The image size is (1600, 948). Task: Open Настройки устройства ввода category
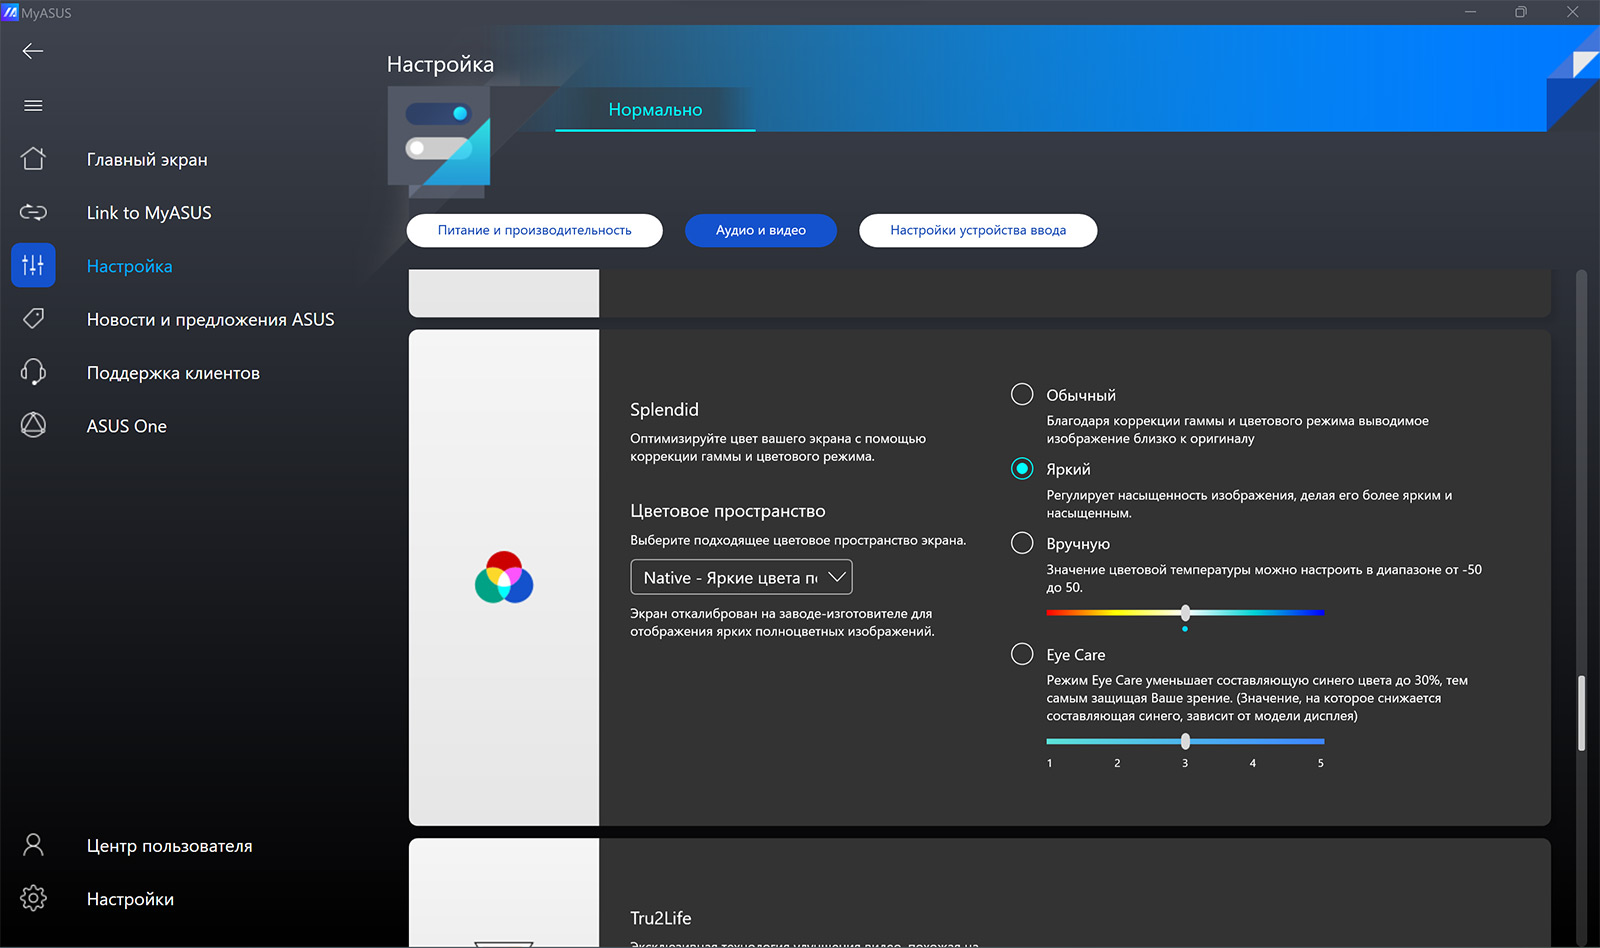(978, 230)
